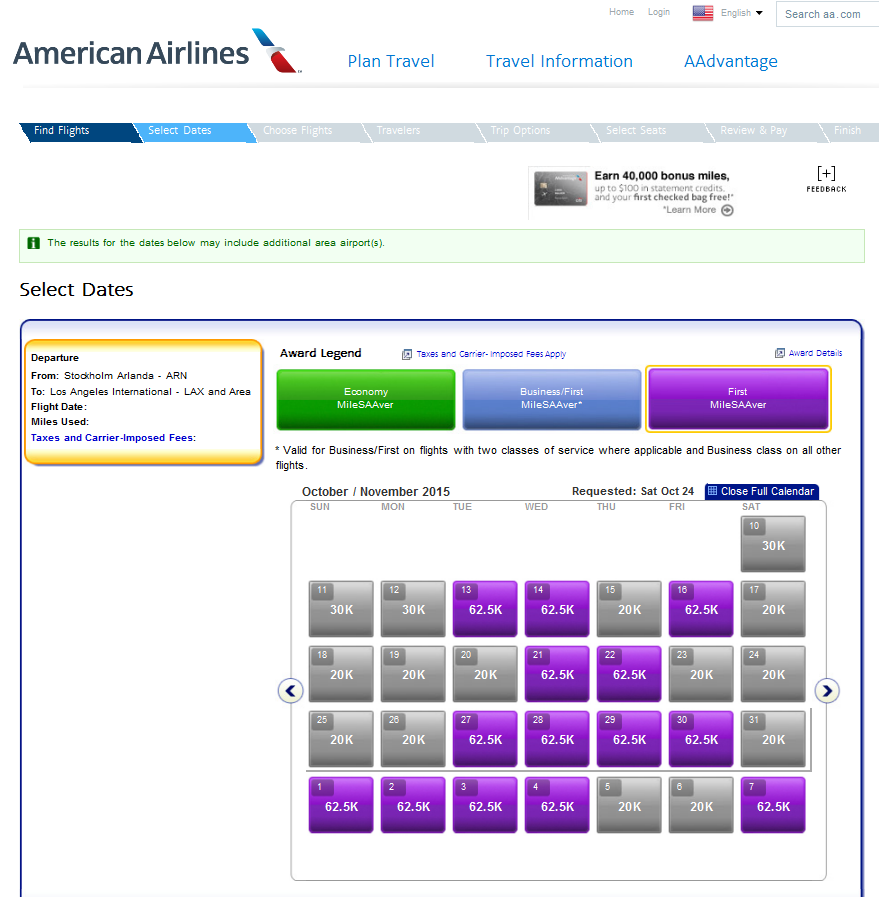Click the Search aa.com field
The height and width of the screenshot is (897, 879).
click(827, 14)
